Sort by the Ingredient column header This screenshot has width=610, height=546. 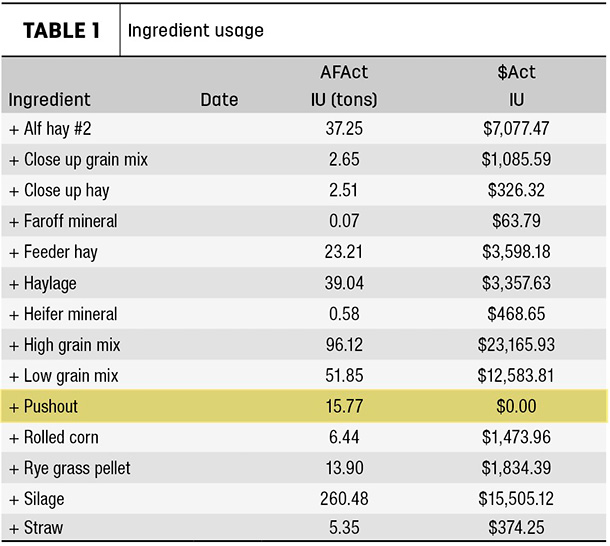click(49, 100)
